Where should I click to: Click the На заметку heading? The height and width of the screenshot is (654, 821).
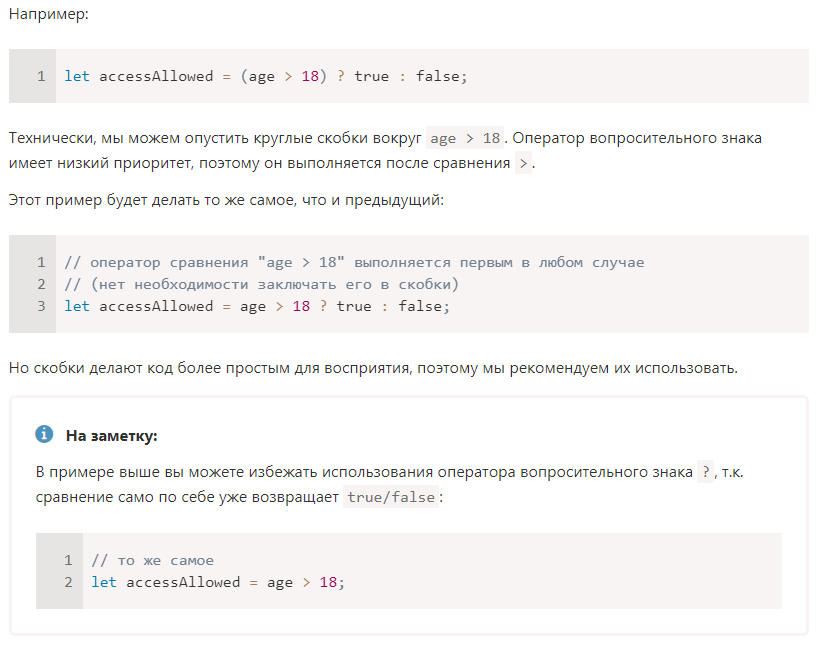pos(112,436)
